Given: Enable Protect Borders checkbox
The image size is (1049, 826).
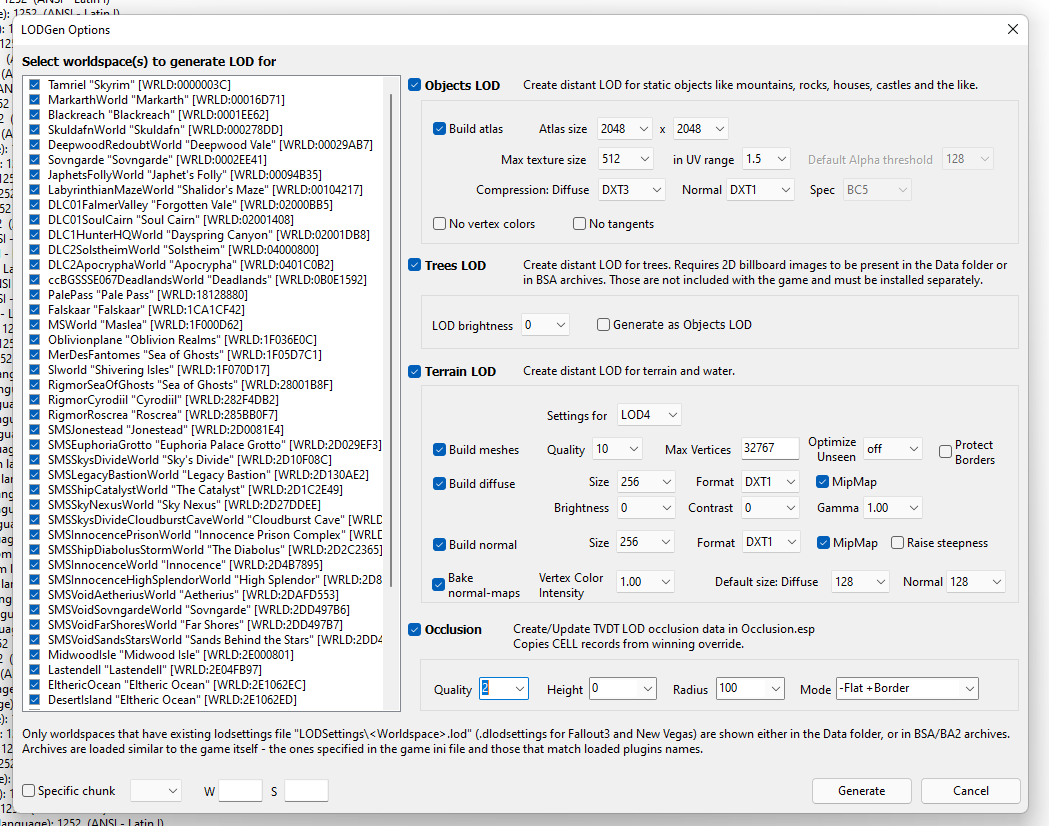Looking at the screenshot, I should tap(945, 451).
